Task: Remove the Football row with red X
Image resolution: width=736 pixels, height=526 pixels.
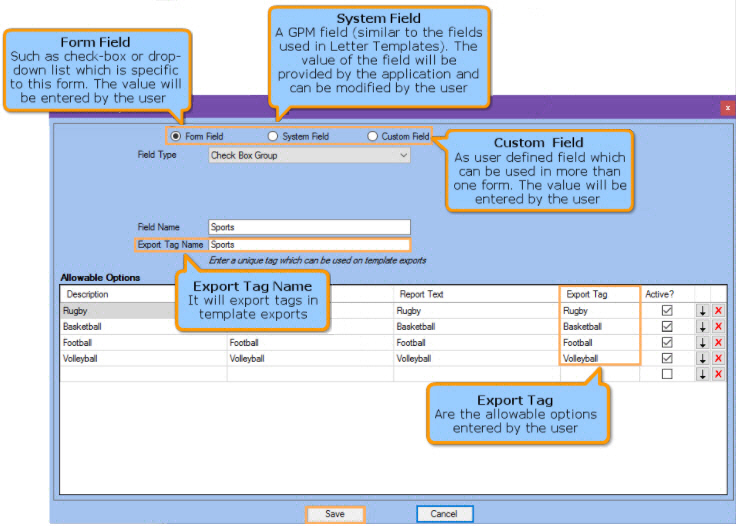Action: 718,342
